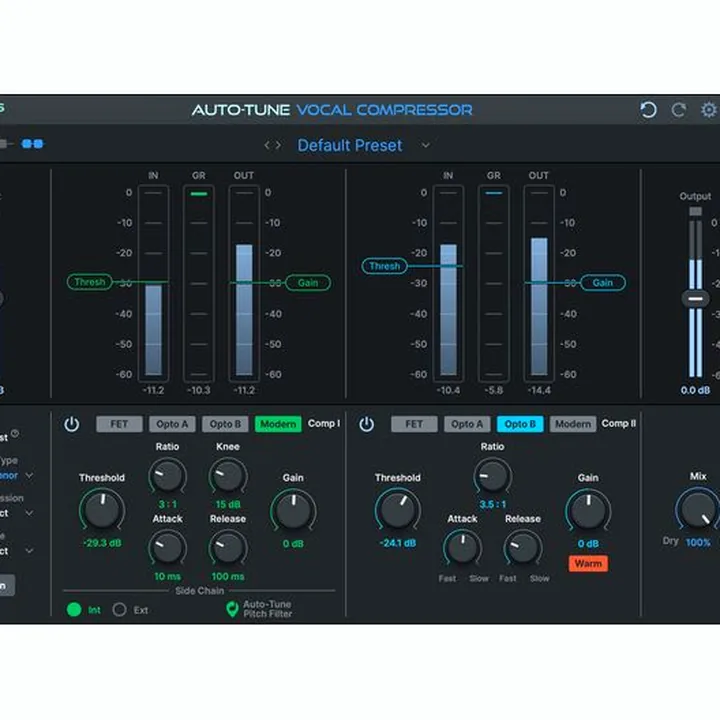720x720 pixels.
Task: Click the 0.0 dB output value
Action: (x=695, y=390)
